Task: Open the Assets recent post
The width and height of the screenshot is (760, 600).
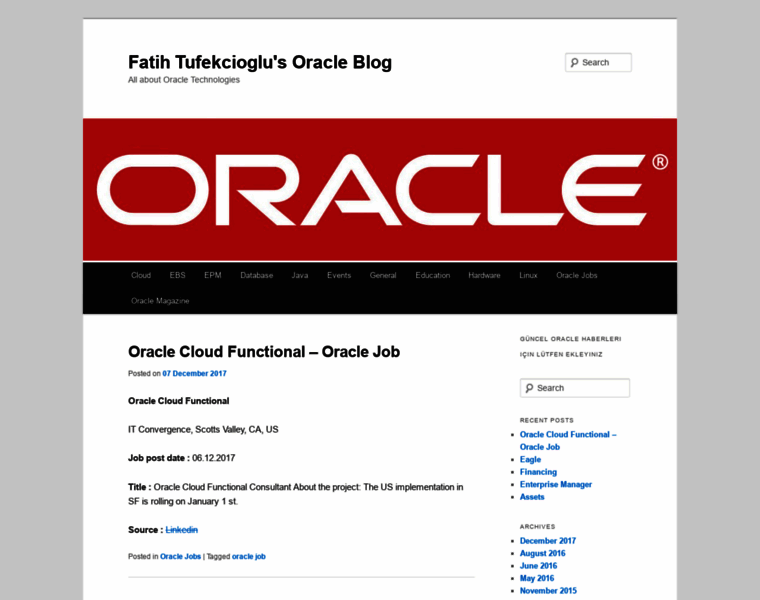Action: [532, 497]
